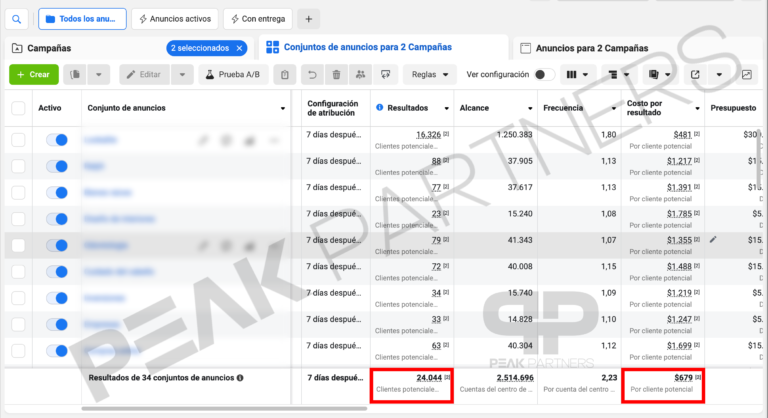
Task: Click the preview comment icon
Action: pyautogui.click(x=385, y=74)
